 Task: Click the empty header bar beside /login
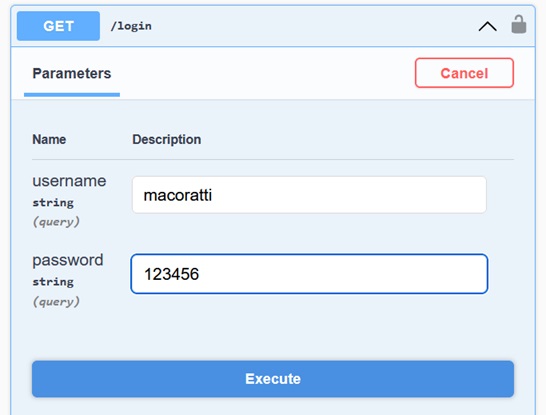pyautogui.click(x=313, y=26)
